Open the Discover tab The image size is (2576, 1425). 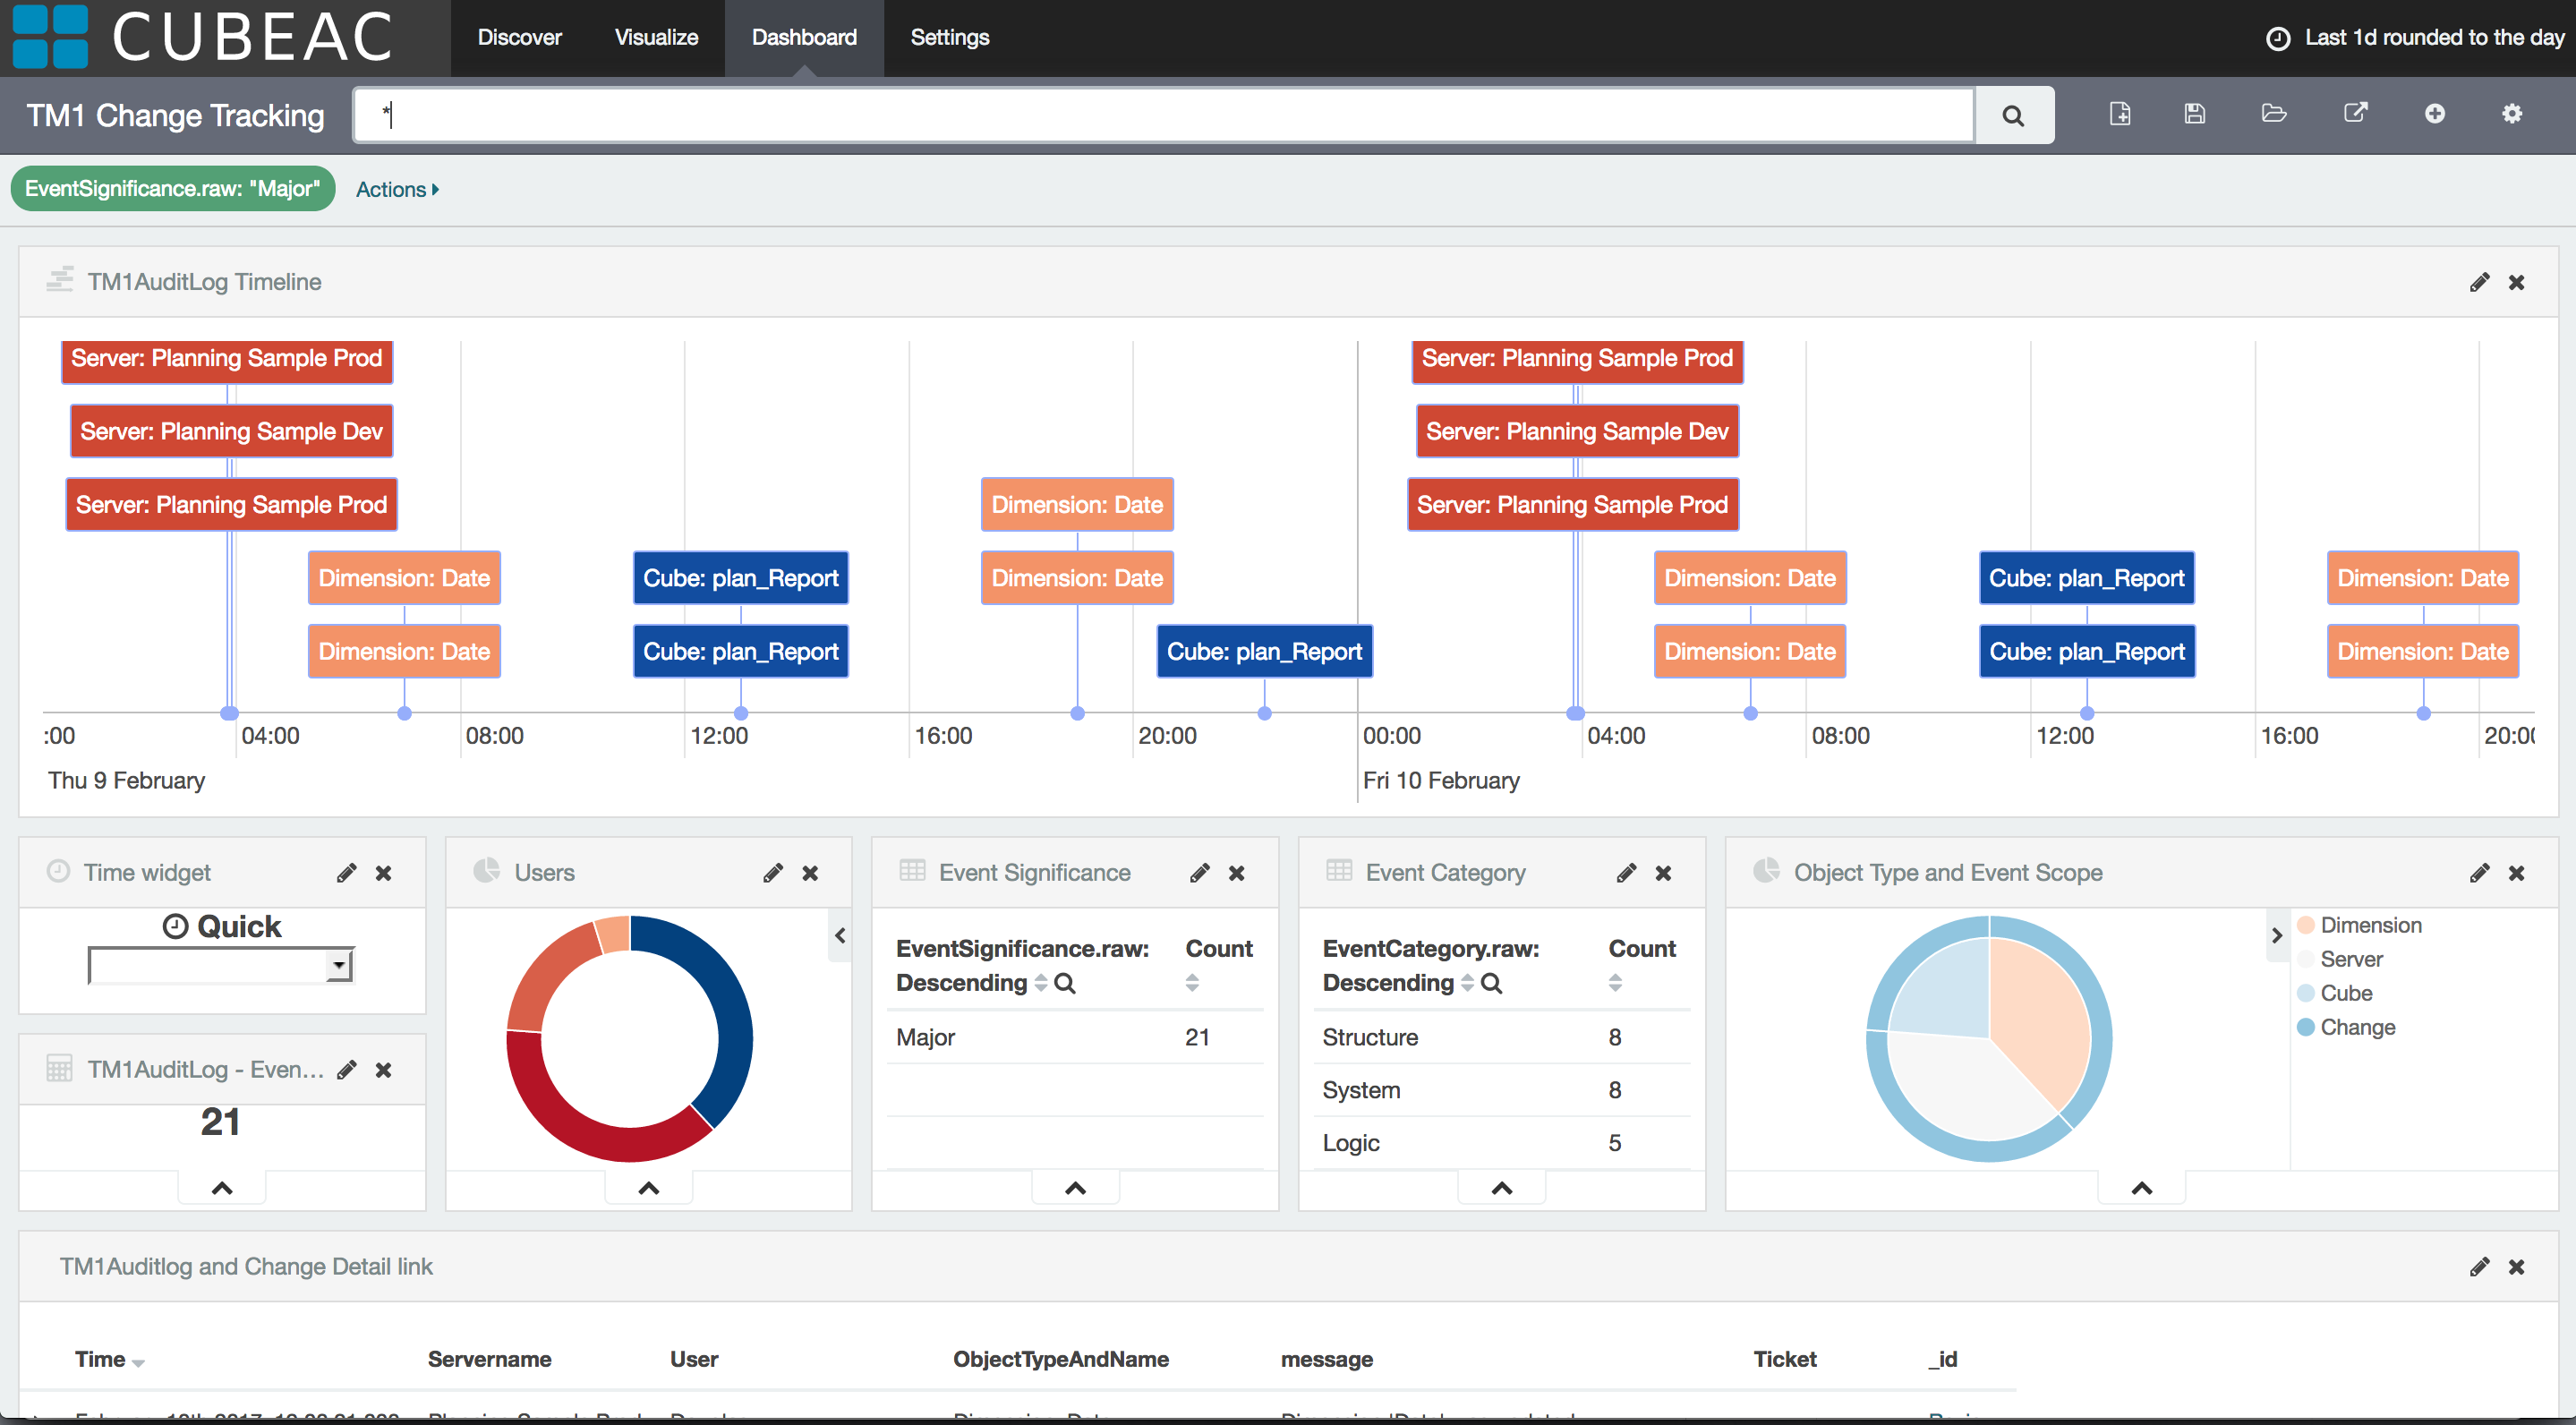[x=519, y=38]
